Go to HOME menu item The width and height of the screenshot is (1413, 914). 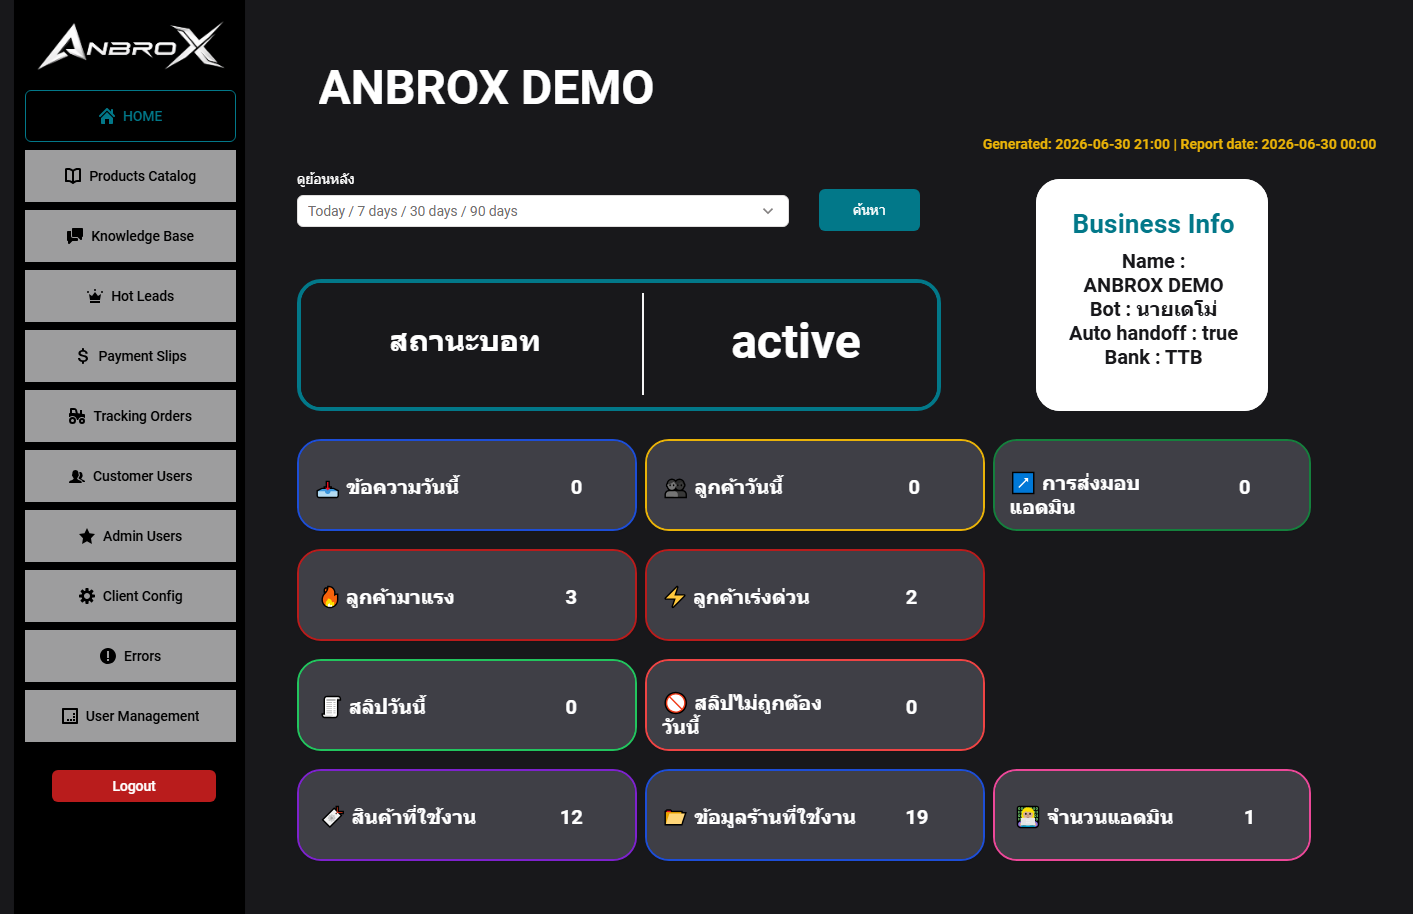pyautogui.click(x=130, y=116)
